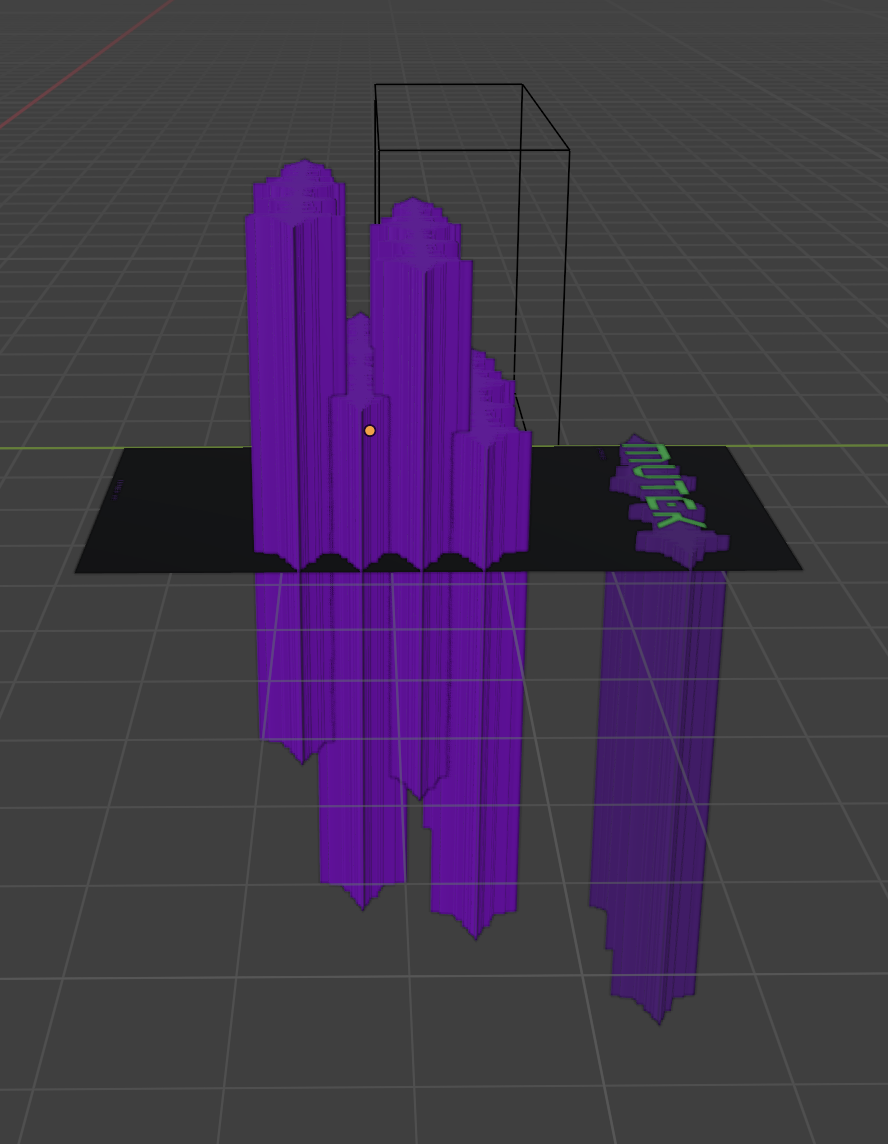Viewport: 888px width, 1144px height.
Task: Click the green Y-axis line left of the plane
Action: click(x=60, y=448)
